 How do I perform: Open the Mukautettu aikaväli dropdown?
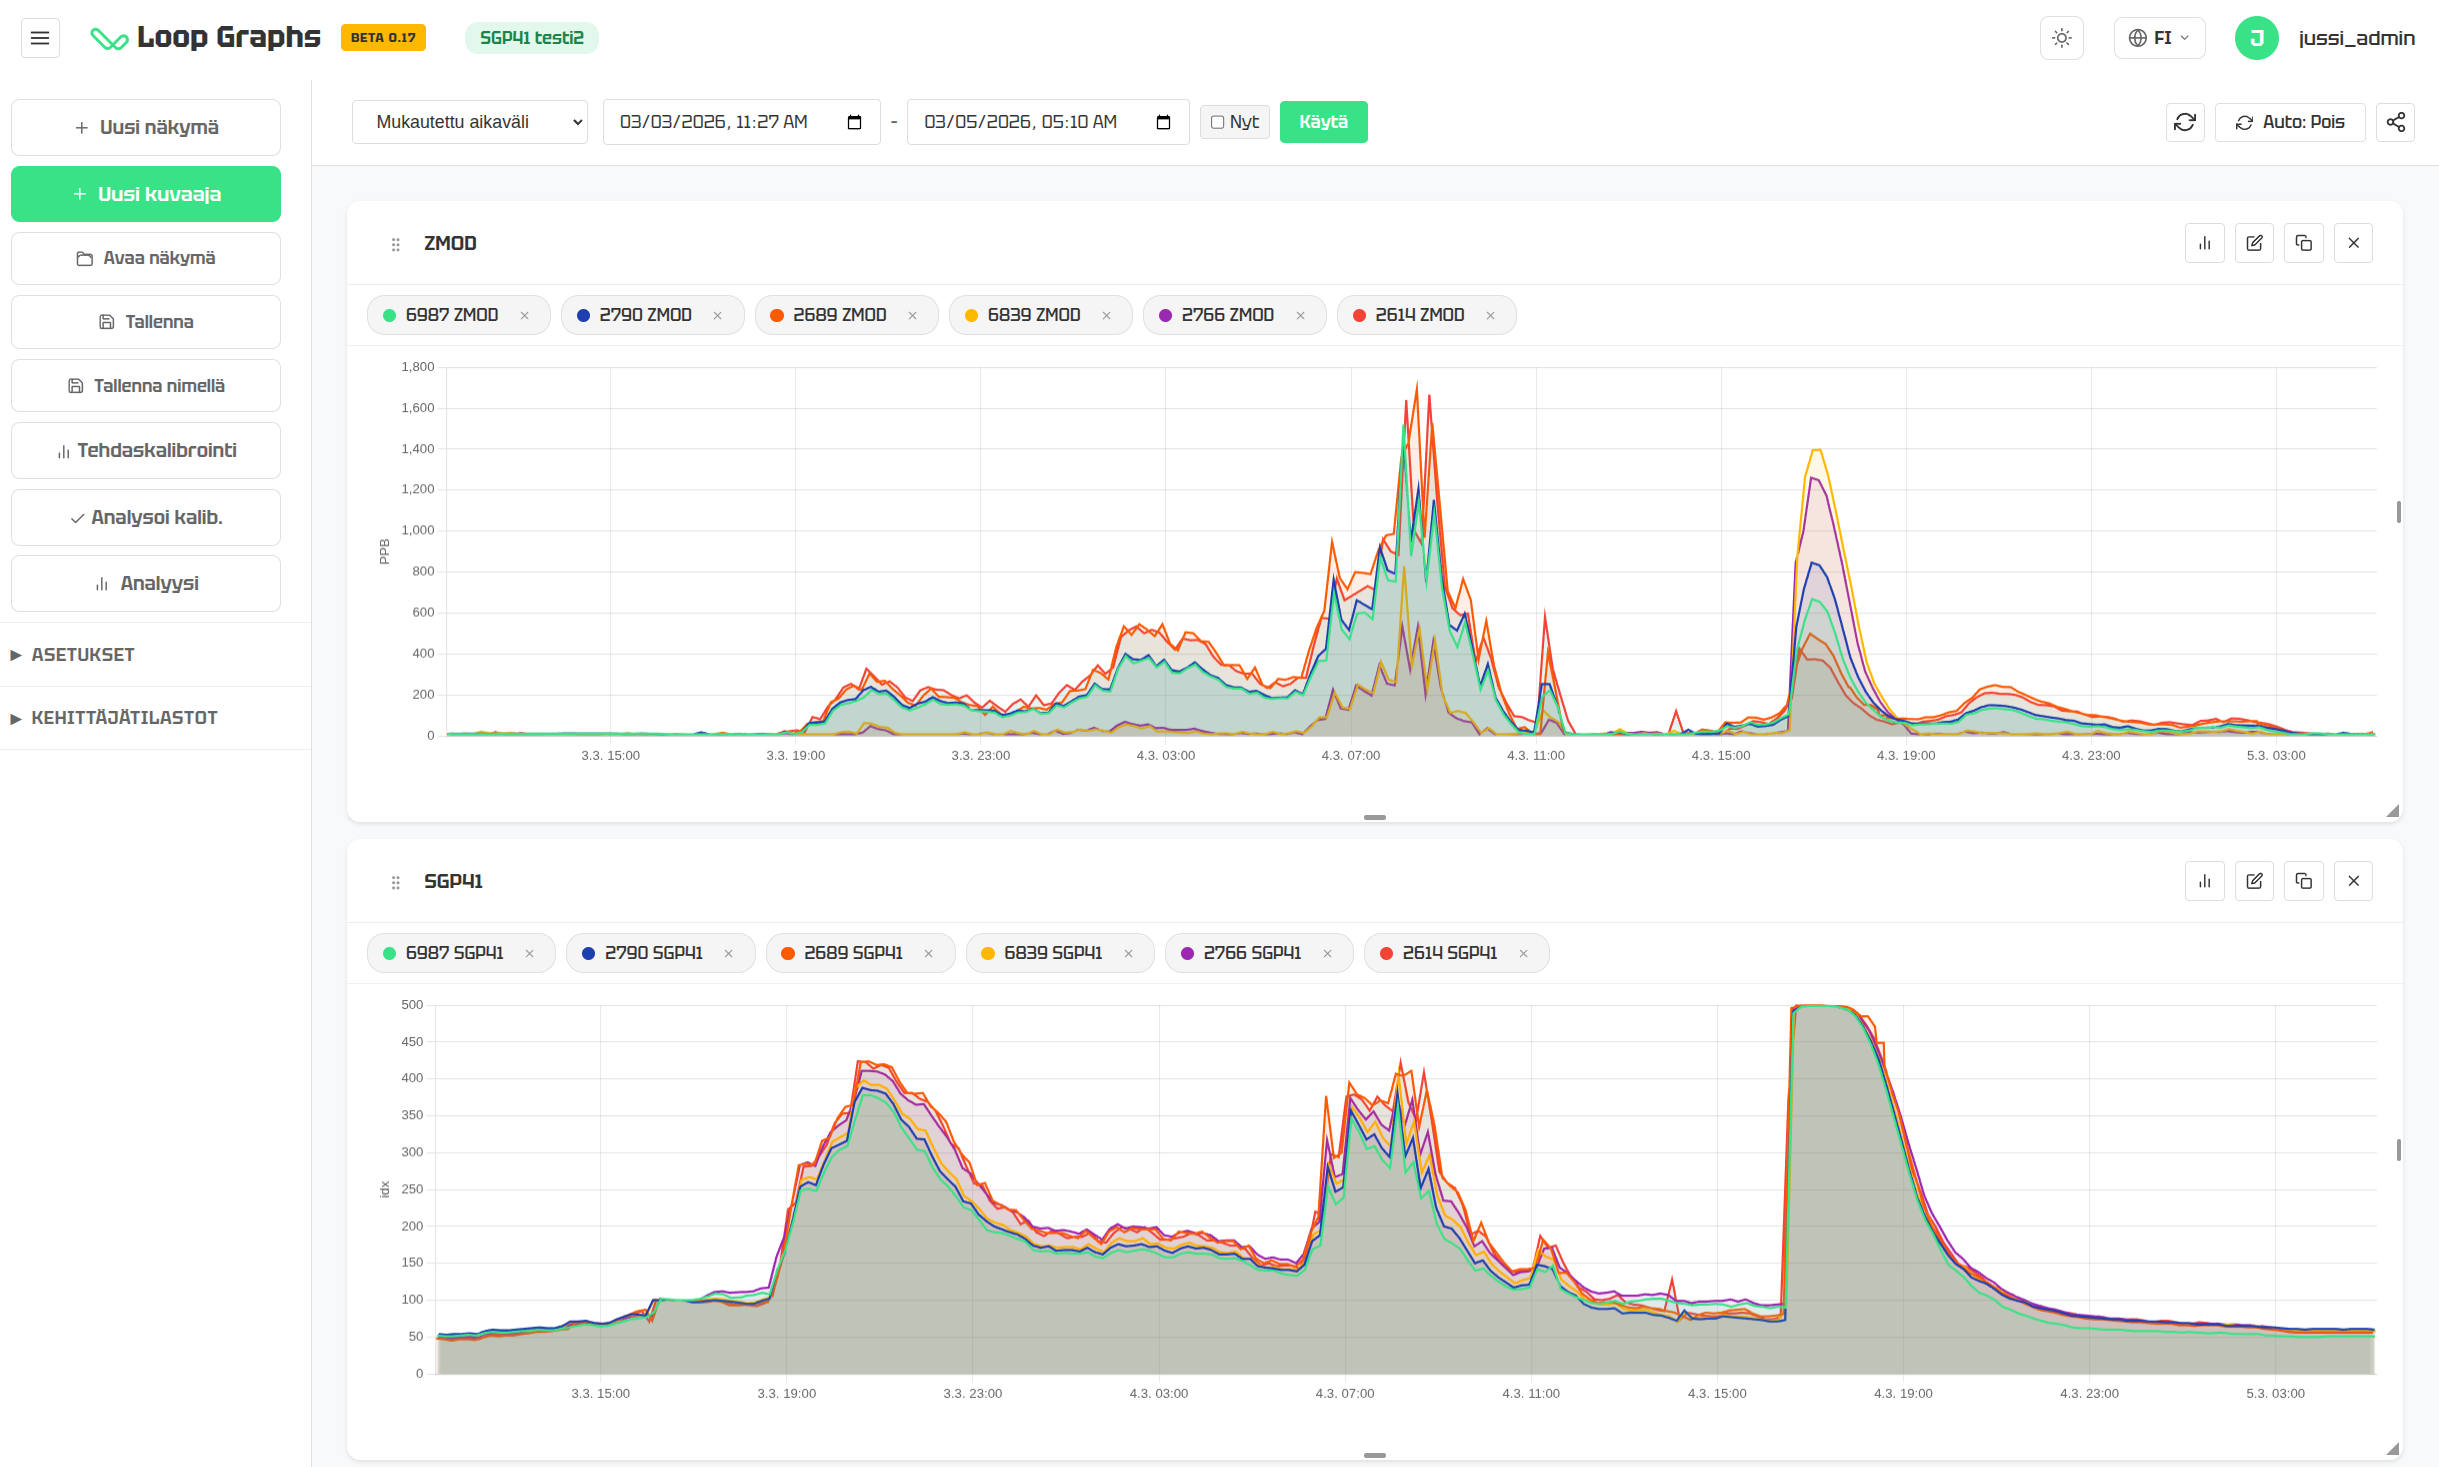(469, 122)
